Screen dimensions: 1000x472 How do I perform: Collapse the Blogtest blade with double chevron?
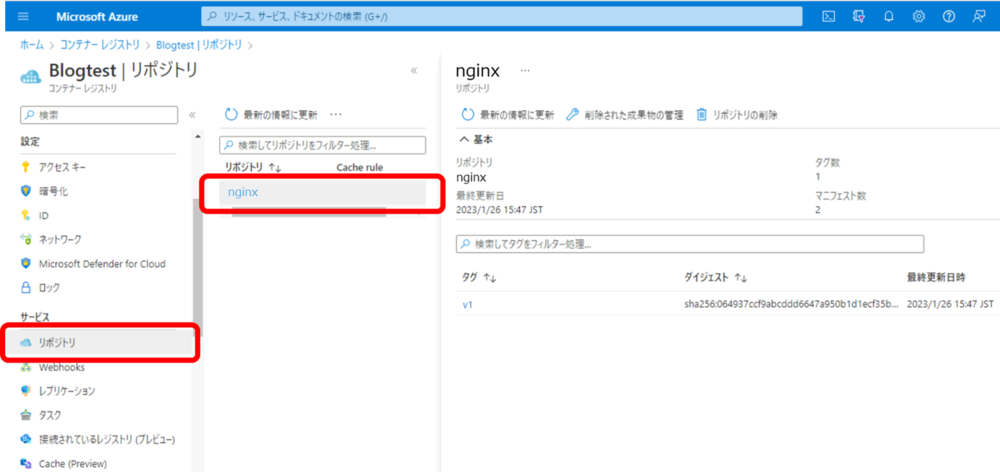coord(414,70)
